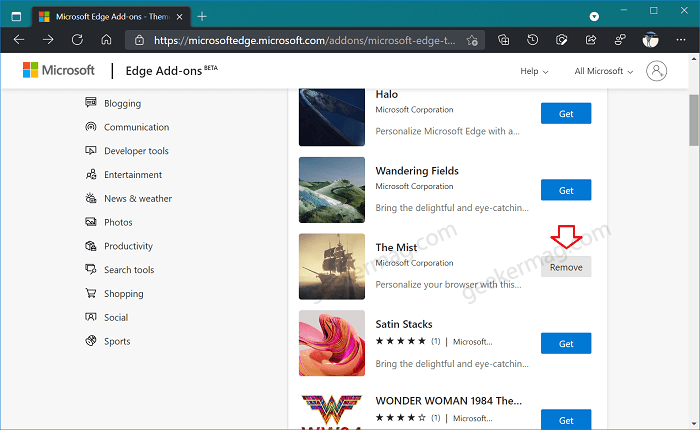This screenshot has height=430, width=700.
Task: Open the Wandering Fields title link
Action: pyautogui.click(x=417, y=171)
